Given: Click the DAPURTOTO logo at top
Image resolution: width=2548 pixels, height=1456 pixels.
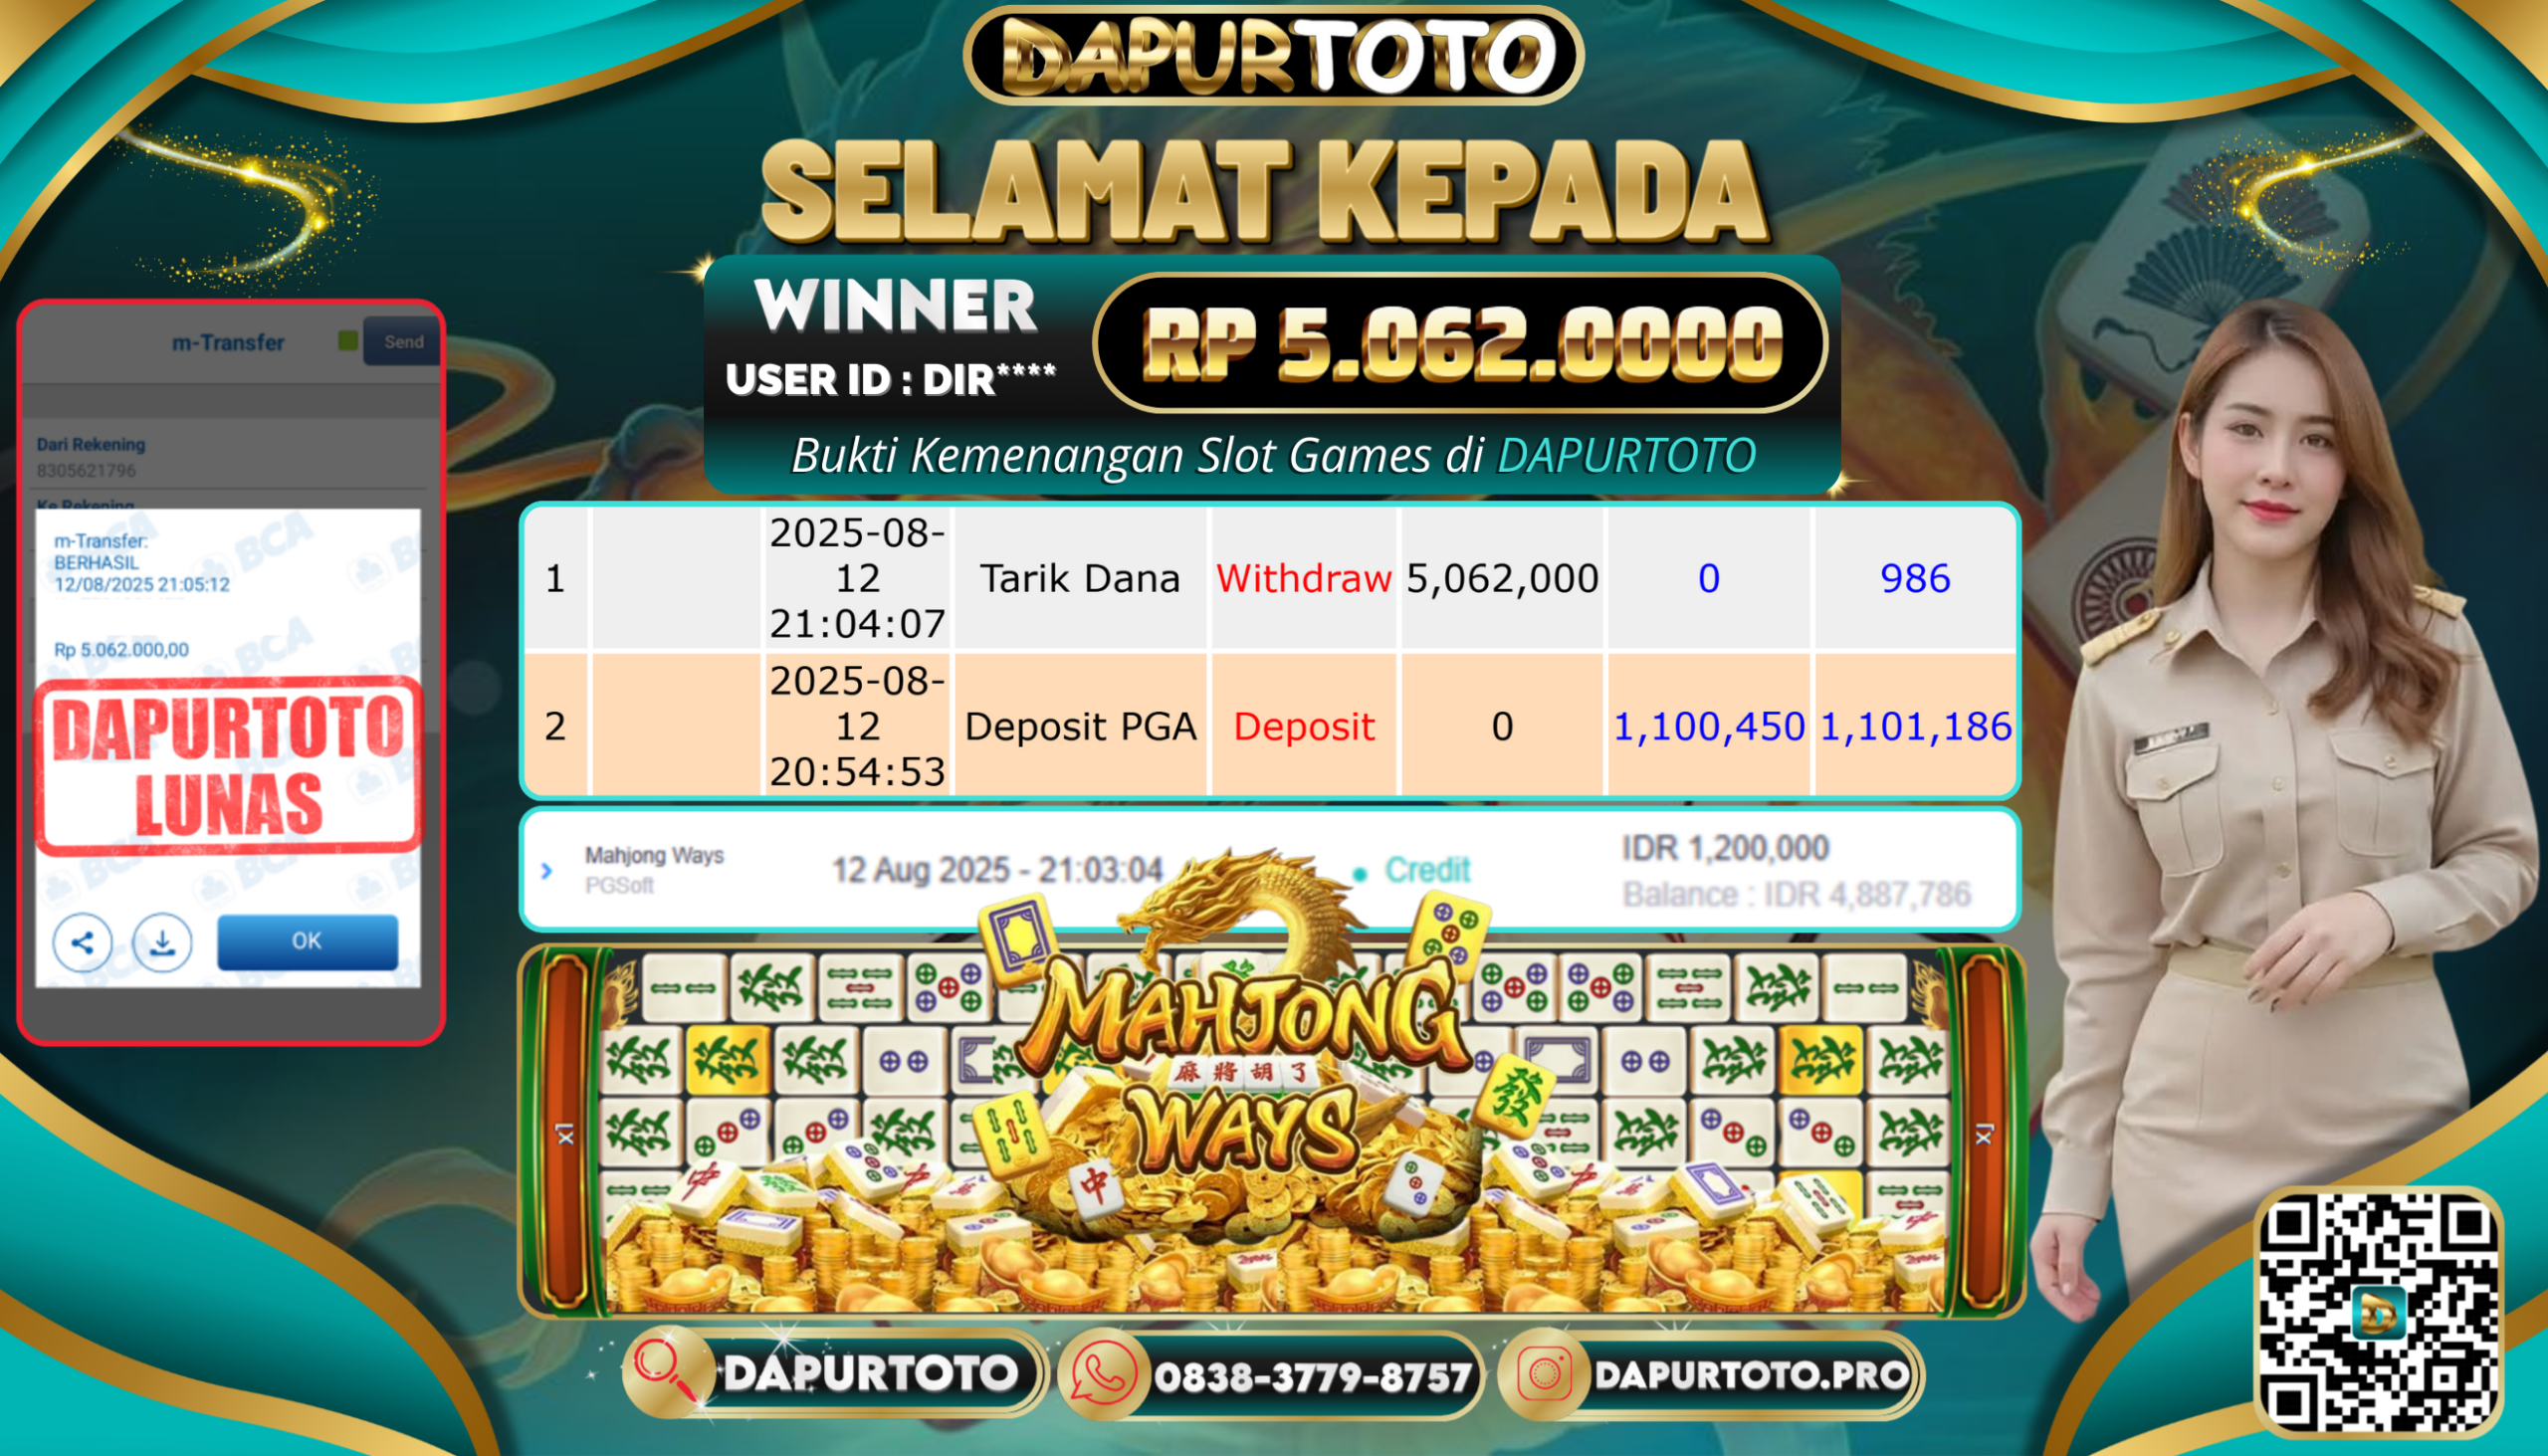Looking at the screenshot, I should click(x=1272, y=55).
